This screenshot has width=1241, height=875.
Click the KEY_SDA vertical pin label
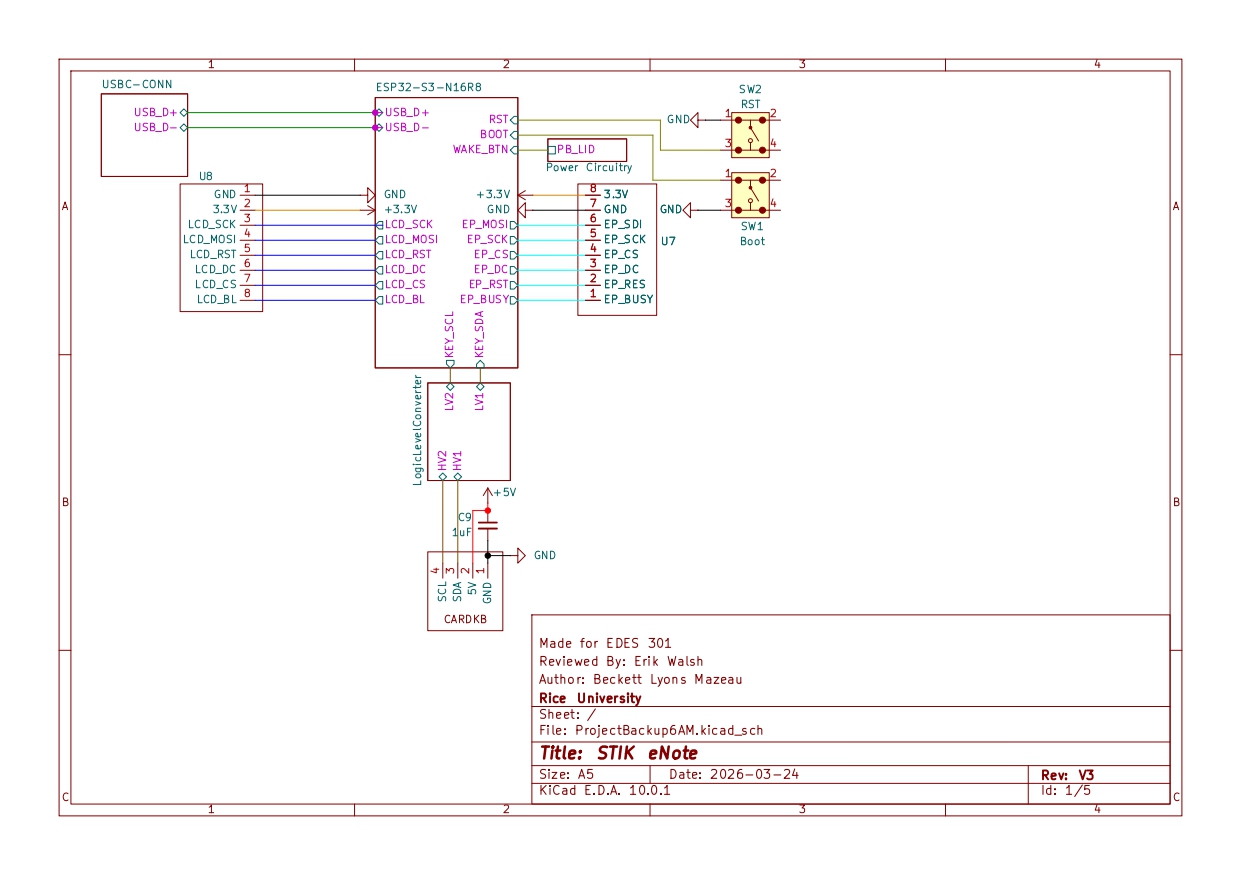(480, 335)
